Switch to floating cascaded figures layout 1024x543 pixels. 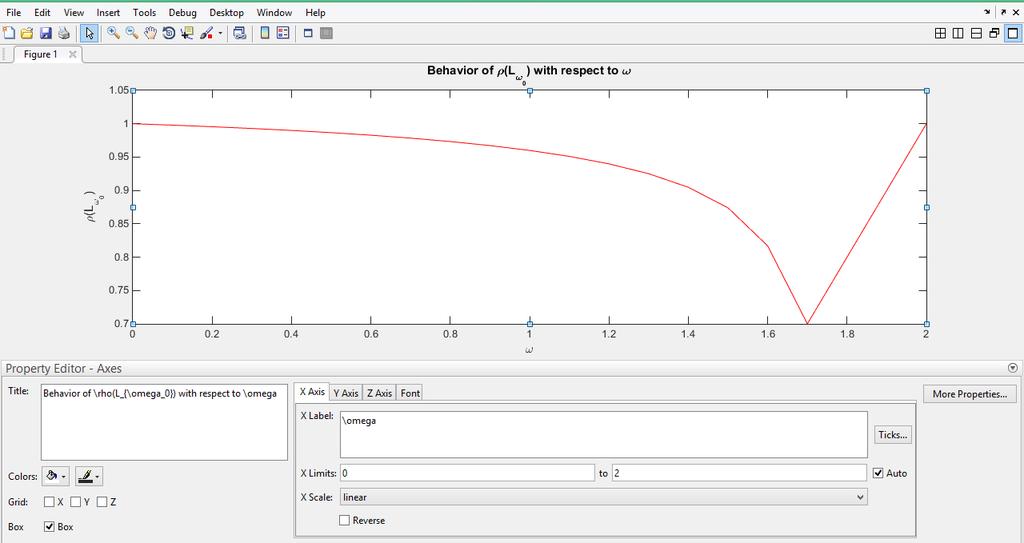(994, 33)
